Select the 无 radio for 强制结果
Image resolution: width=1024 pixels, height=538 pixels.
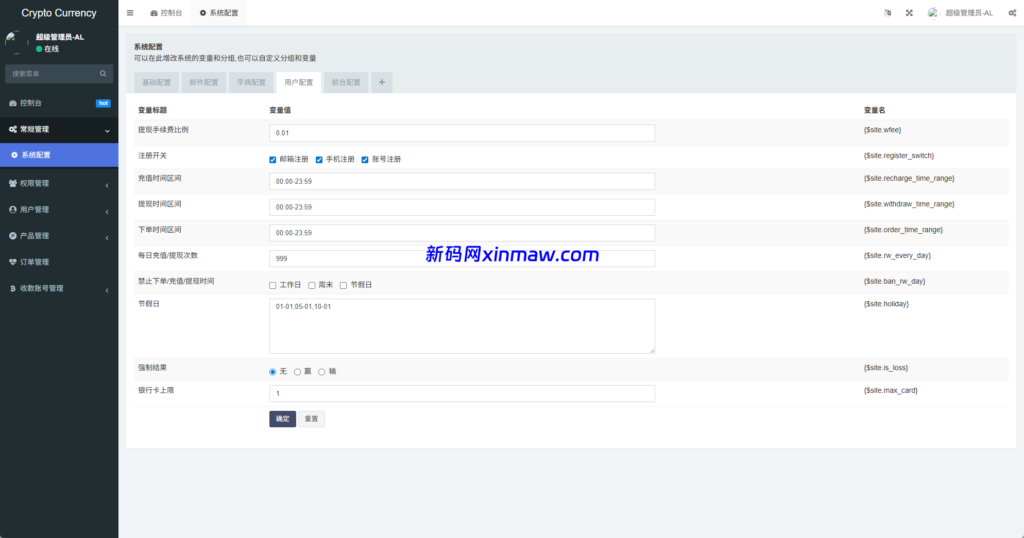coord(272,372)
